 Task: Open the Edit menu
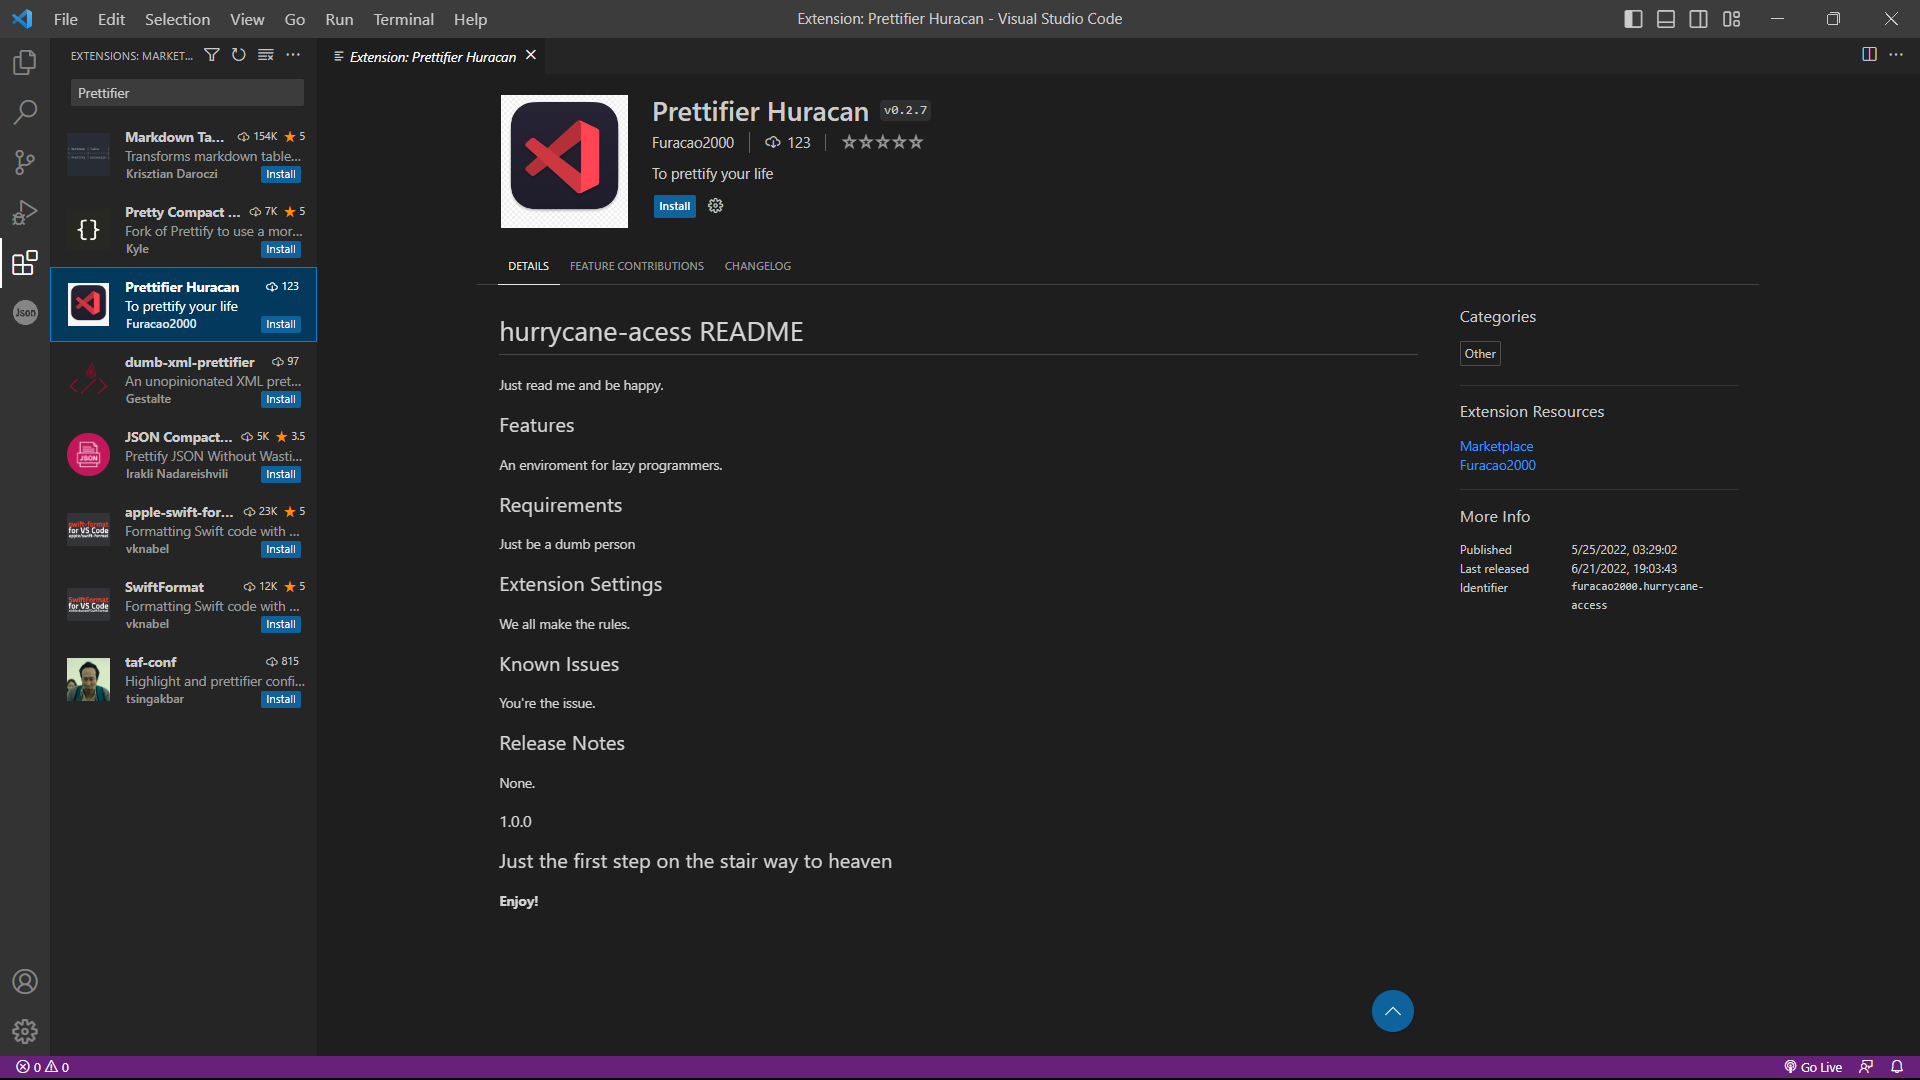click(x=111, y=19)
